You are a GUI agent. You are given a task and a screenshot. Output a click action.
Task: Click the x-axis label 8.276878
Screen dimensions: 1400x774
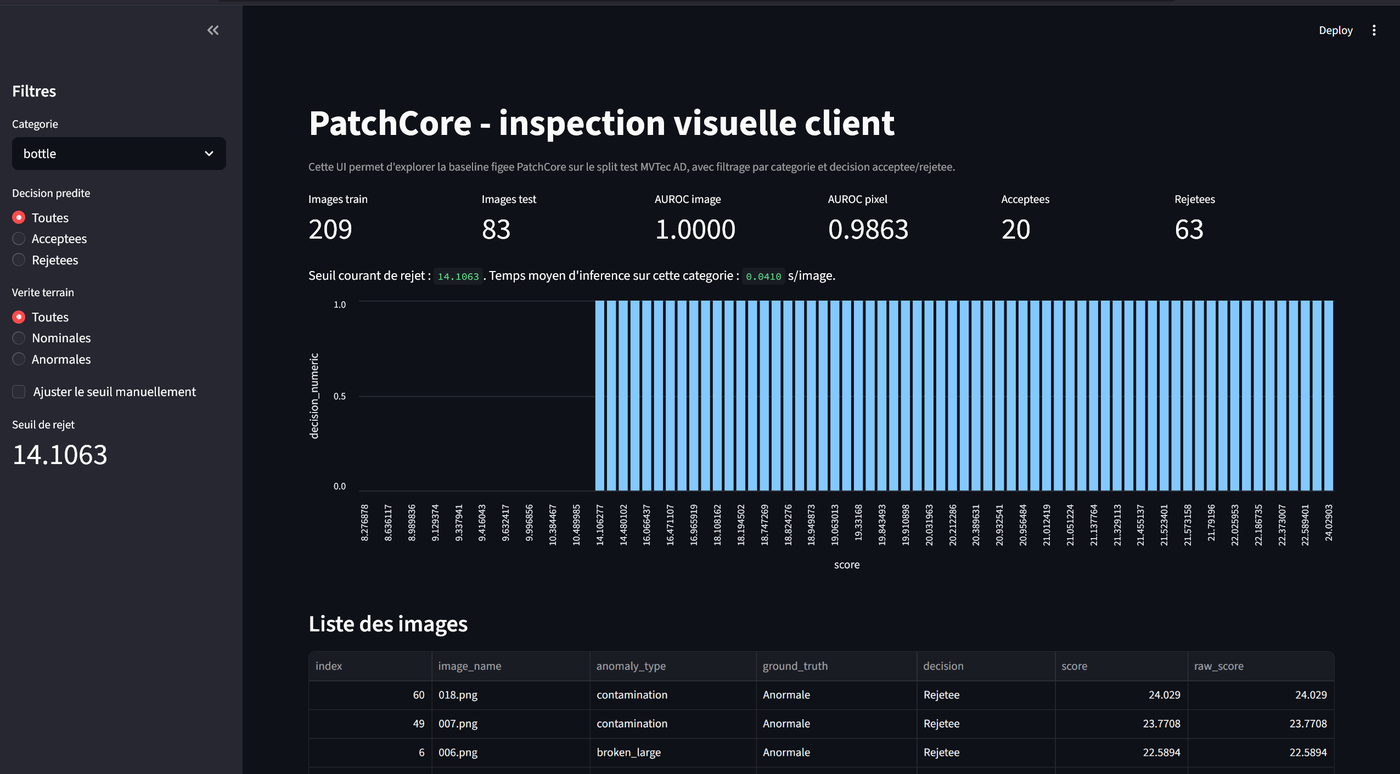point(365,523)
